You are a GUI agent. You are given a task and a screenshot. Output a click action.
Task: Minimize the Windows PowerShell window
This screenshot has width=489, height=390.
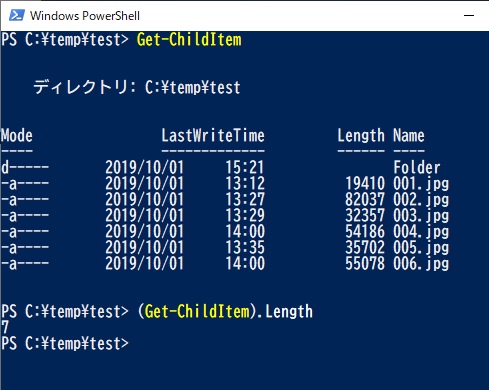point(469,15)
